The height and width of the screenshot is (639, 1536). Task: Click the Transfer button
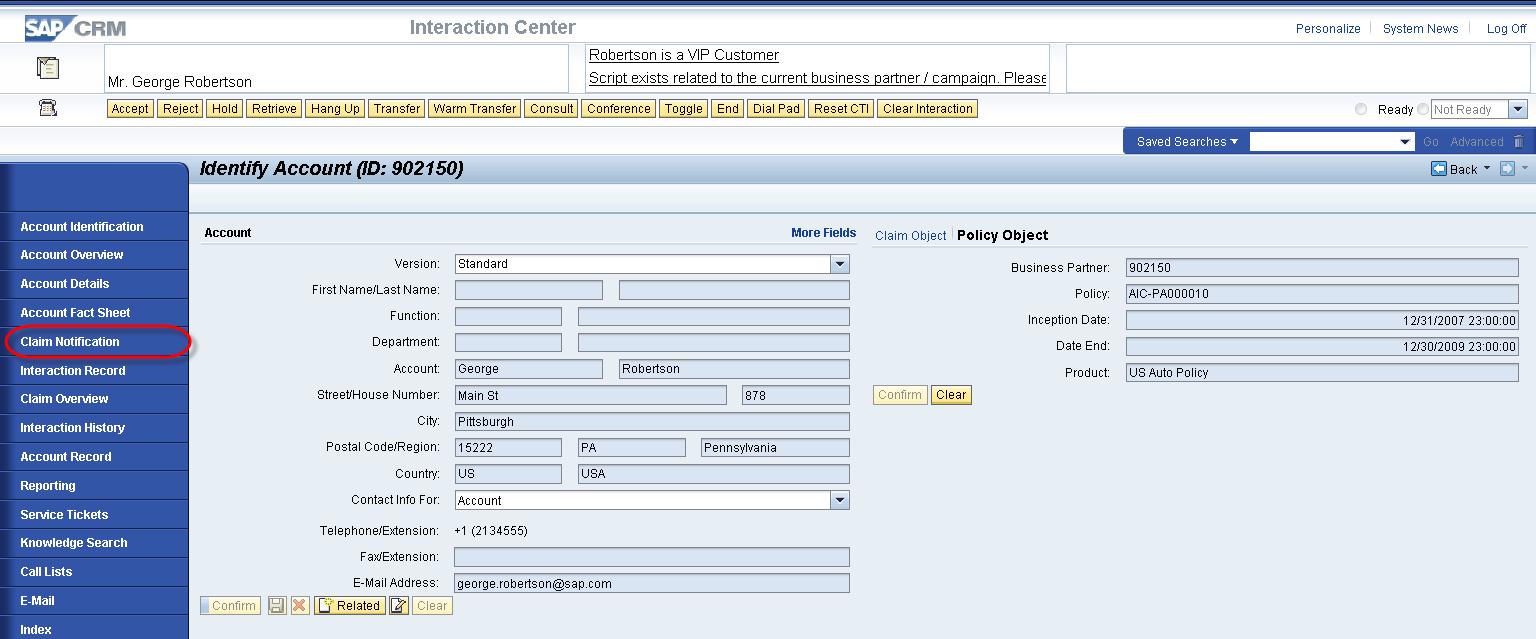point(397,109)
